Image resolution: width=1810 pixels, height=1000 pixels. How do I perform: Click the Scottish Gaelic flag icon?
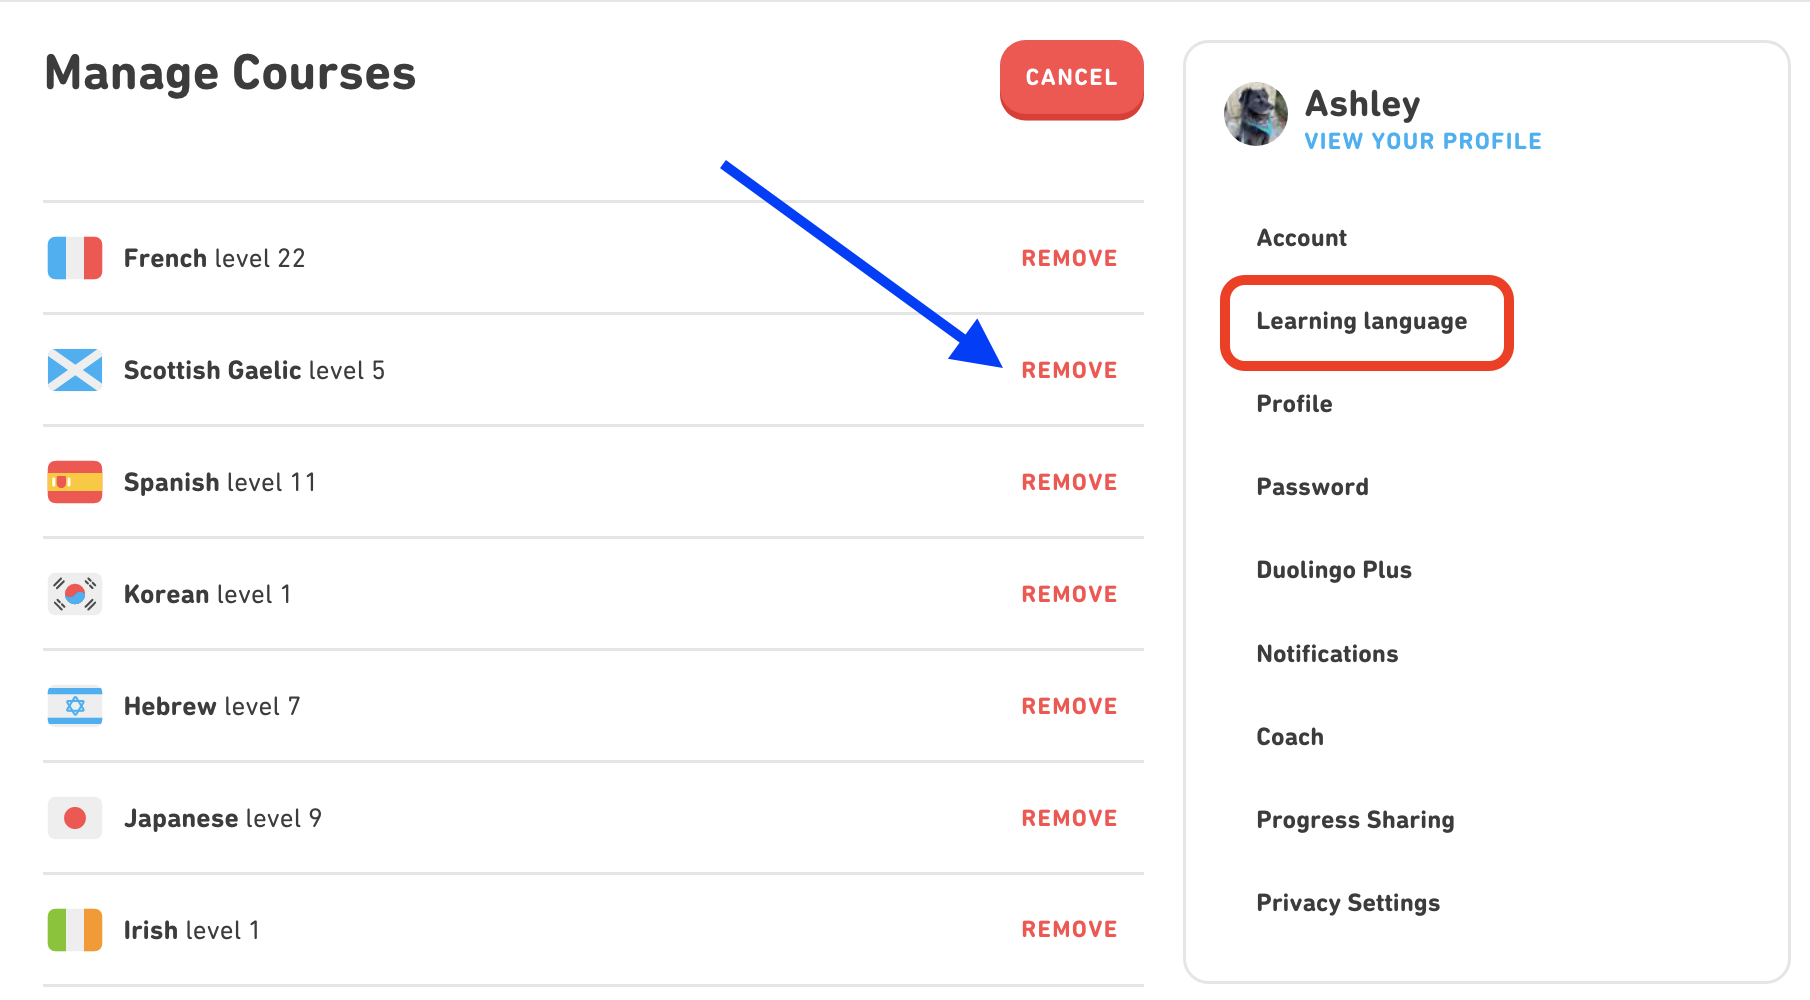(74, 370)
